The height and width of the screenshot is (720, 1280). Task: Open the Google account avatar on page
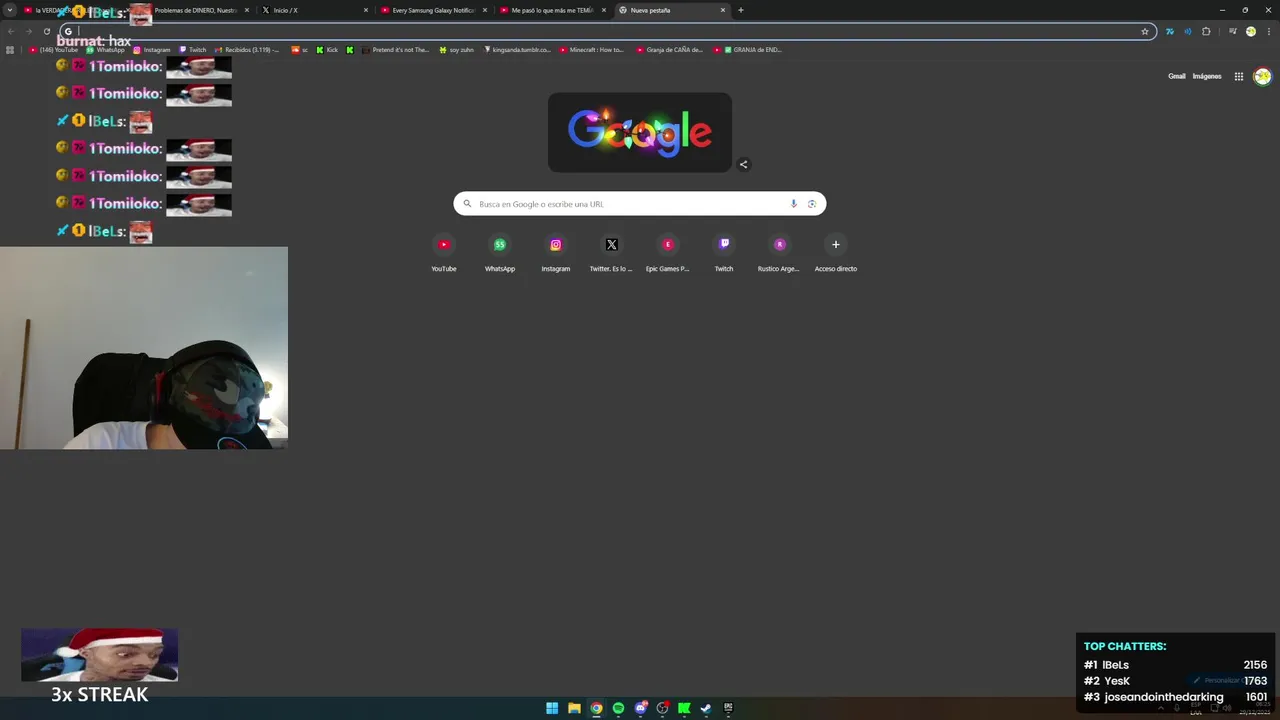click(x=1263, y=76)
